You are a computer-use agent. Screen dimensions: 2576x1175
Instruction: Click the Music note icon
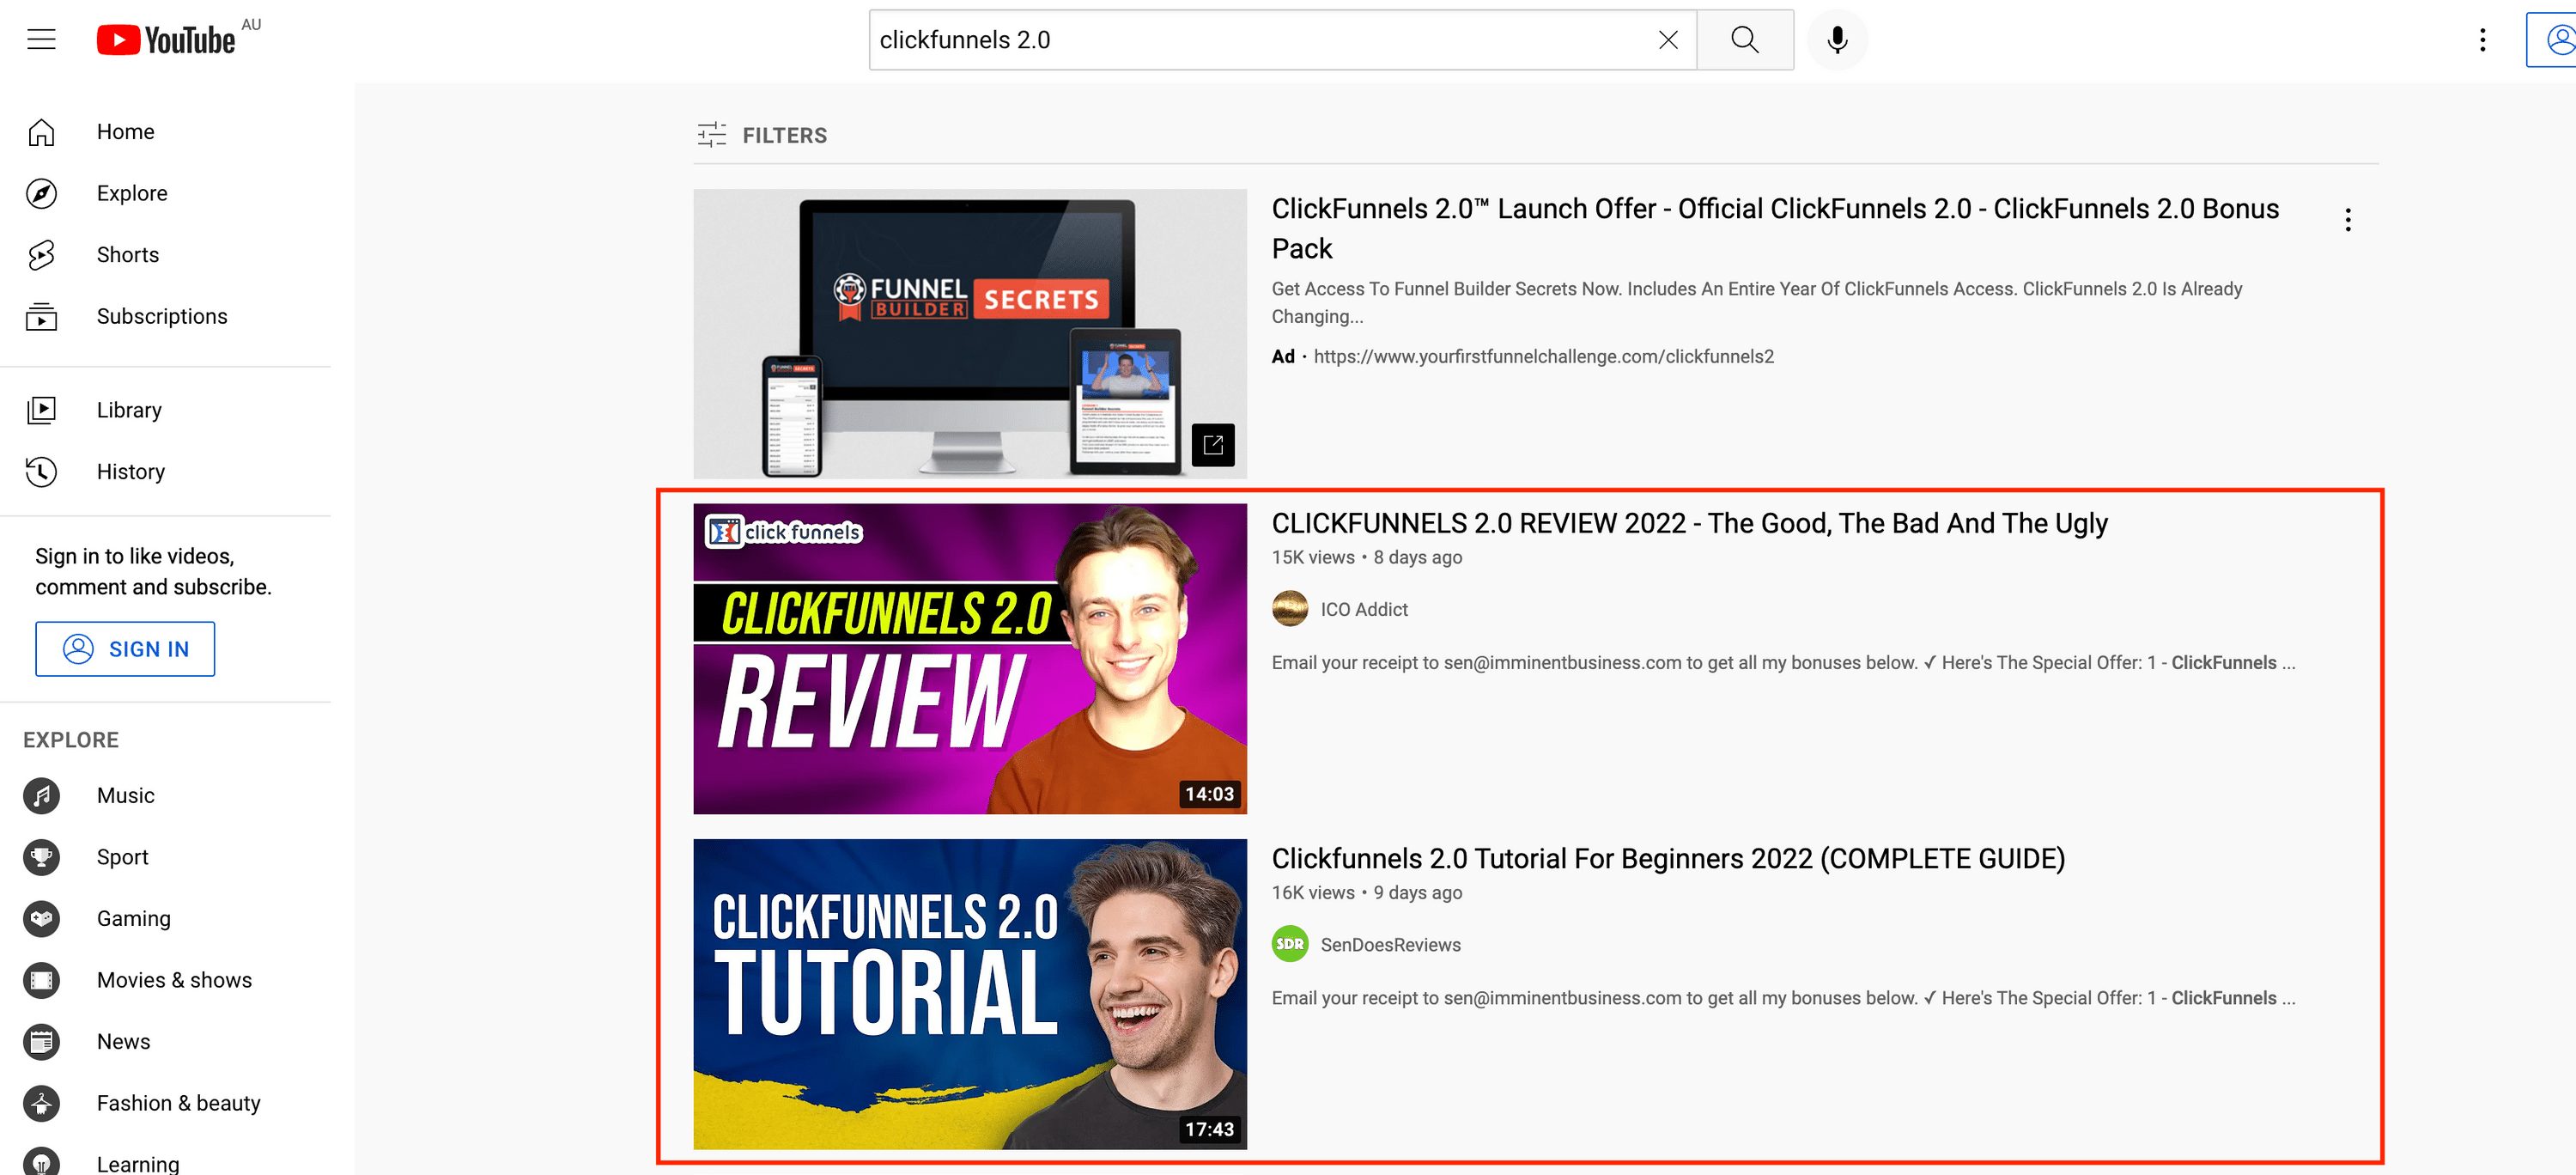pos(41,795)
